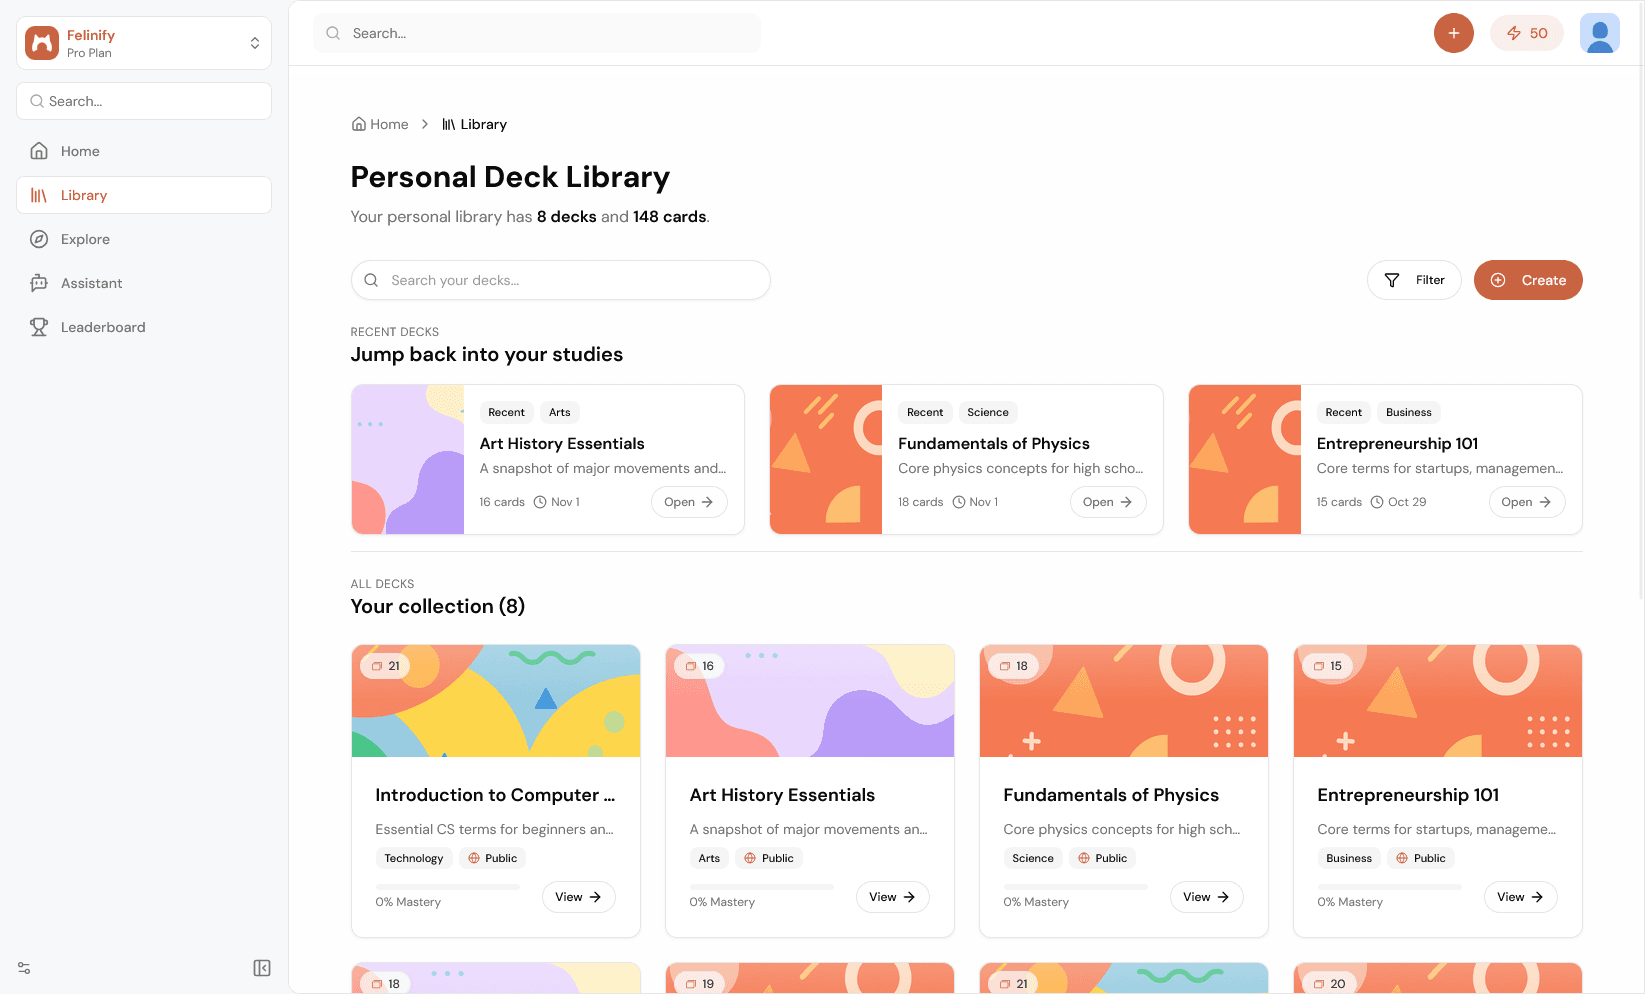Toggle the Public badge on Art History Essentials
Image resolution: width=1645 pixels, height=994 pixels.
point(768,858)
